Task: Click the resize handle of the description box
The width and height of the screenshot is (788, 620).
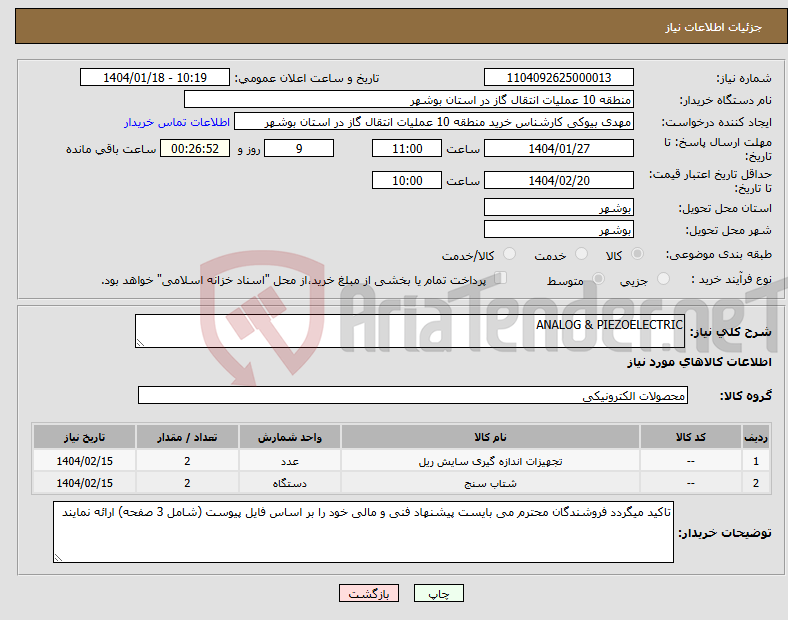Action: click(x=140, y=343)
